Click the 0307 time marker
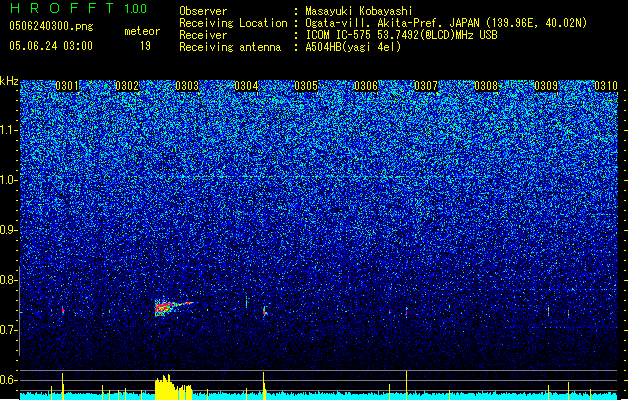Screen dimensions: 629x400 pyautogui.click(x=426, y=86)
